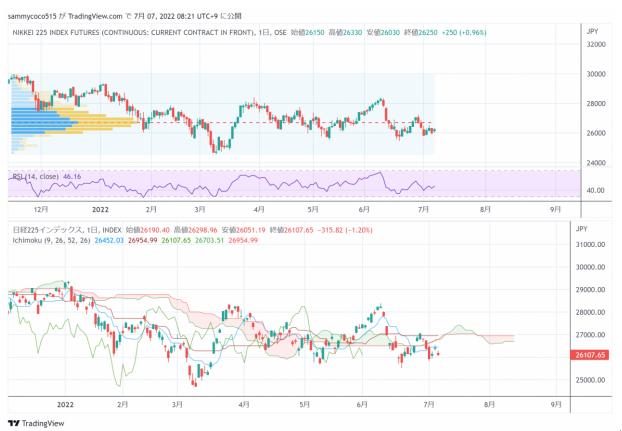Click the 7月 label on the futures time axis
The height and width of the screenshot is (431, 622).
tap(424, 209)
